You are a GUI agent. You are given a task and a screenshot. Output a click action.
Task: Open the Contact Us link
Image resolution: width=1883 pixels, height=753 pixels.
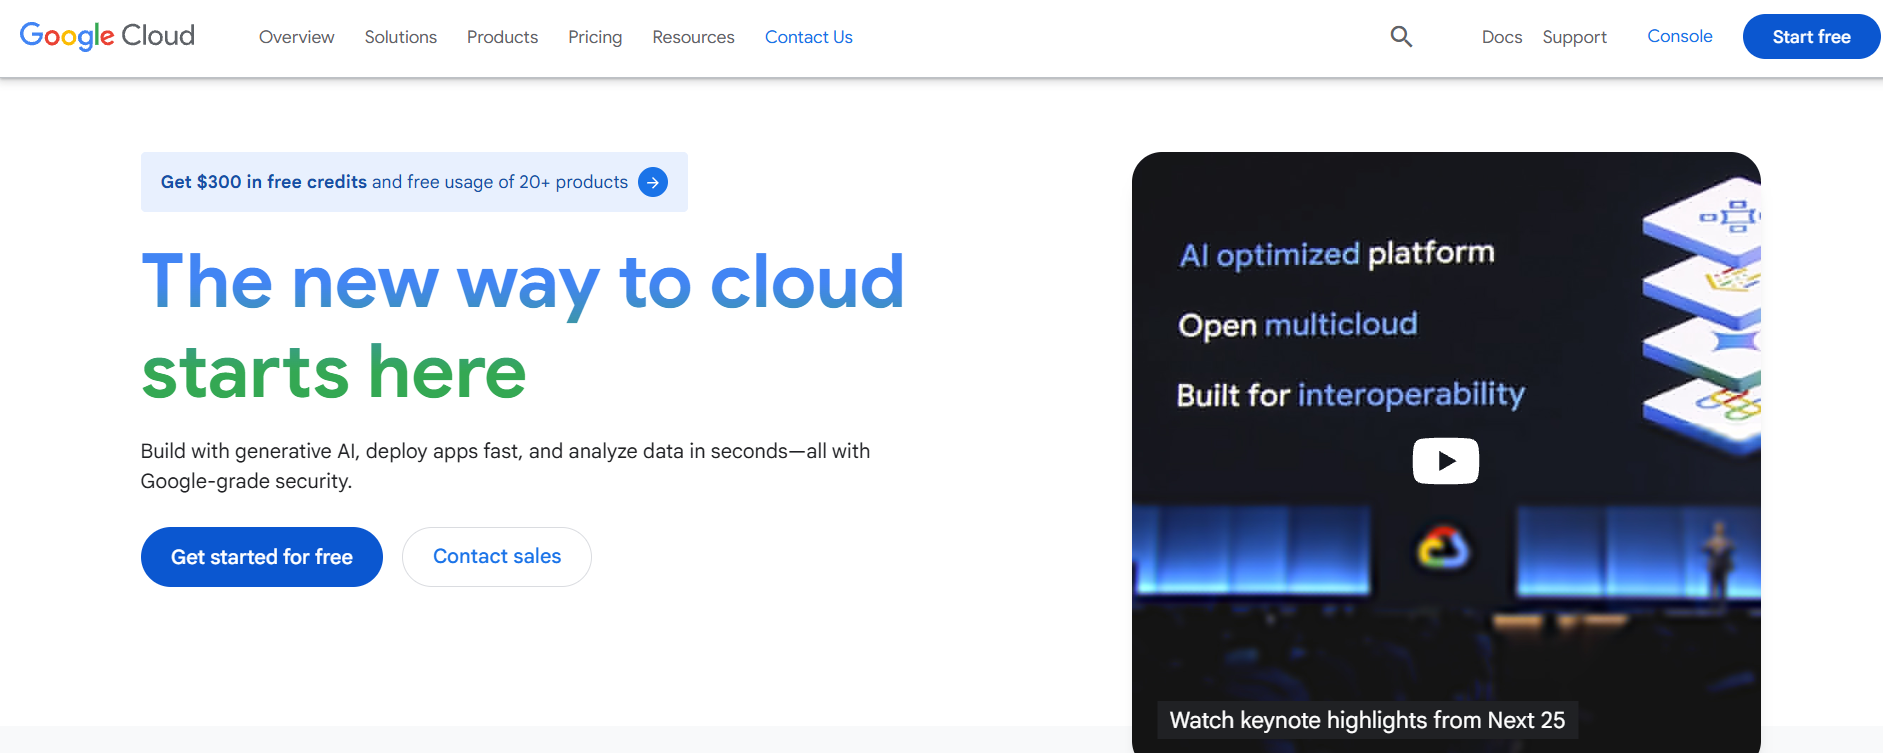[x=808, y=37]
